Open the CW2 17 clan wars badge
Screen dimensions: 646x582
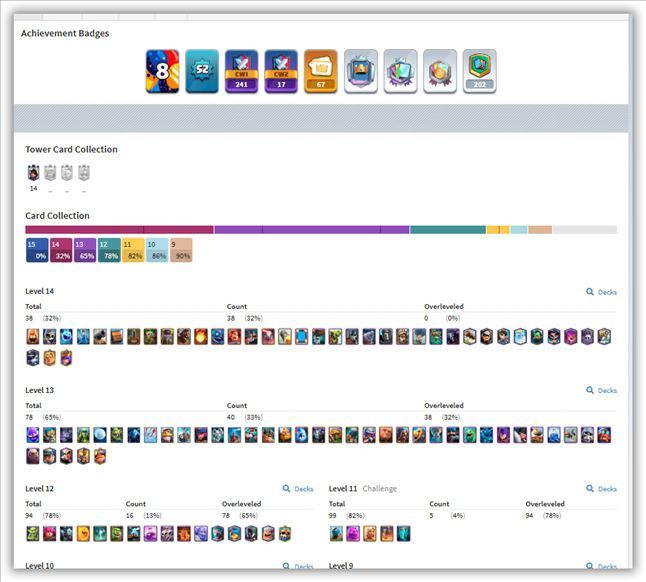tap(281, 71)
